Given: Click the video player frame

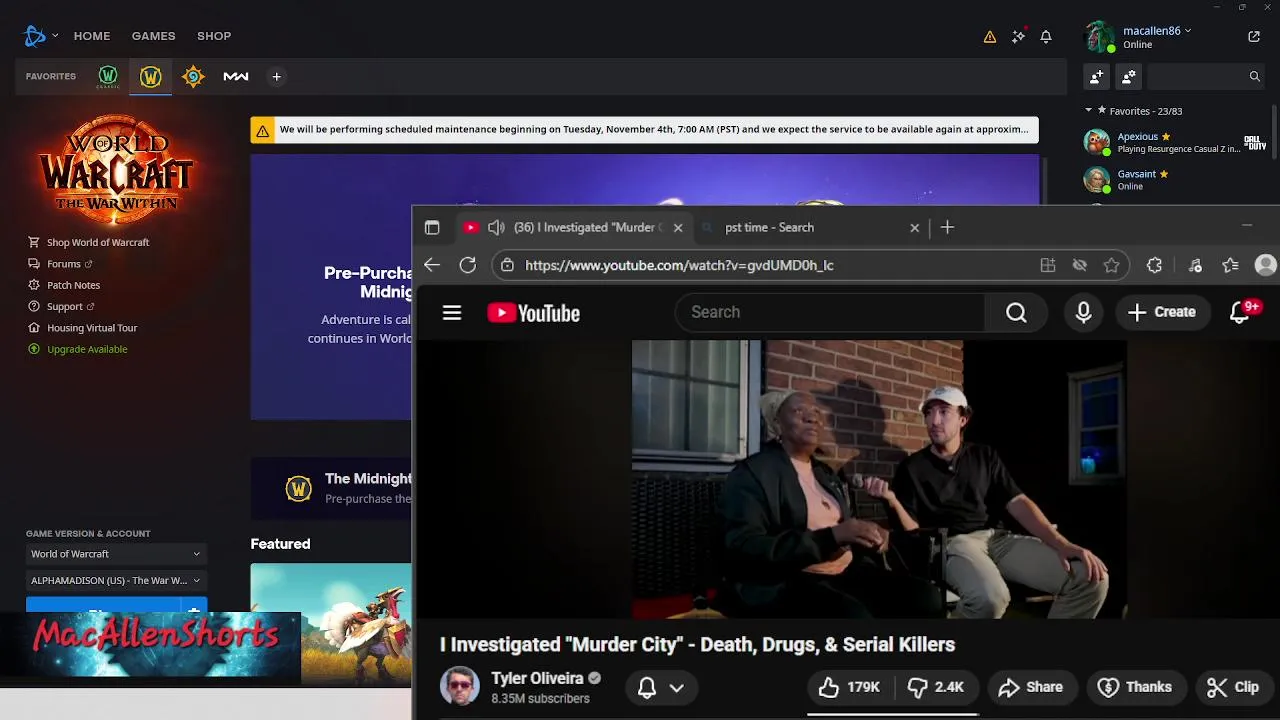Looking at the screenshot, I should pyautogui.click(x=880, y=479).
